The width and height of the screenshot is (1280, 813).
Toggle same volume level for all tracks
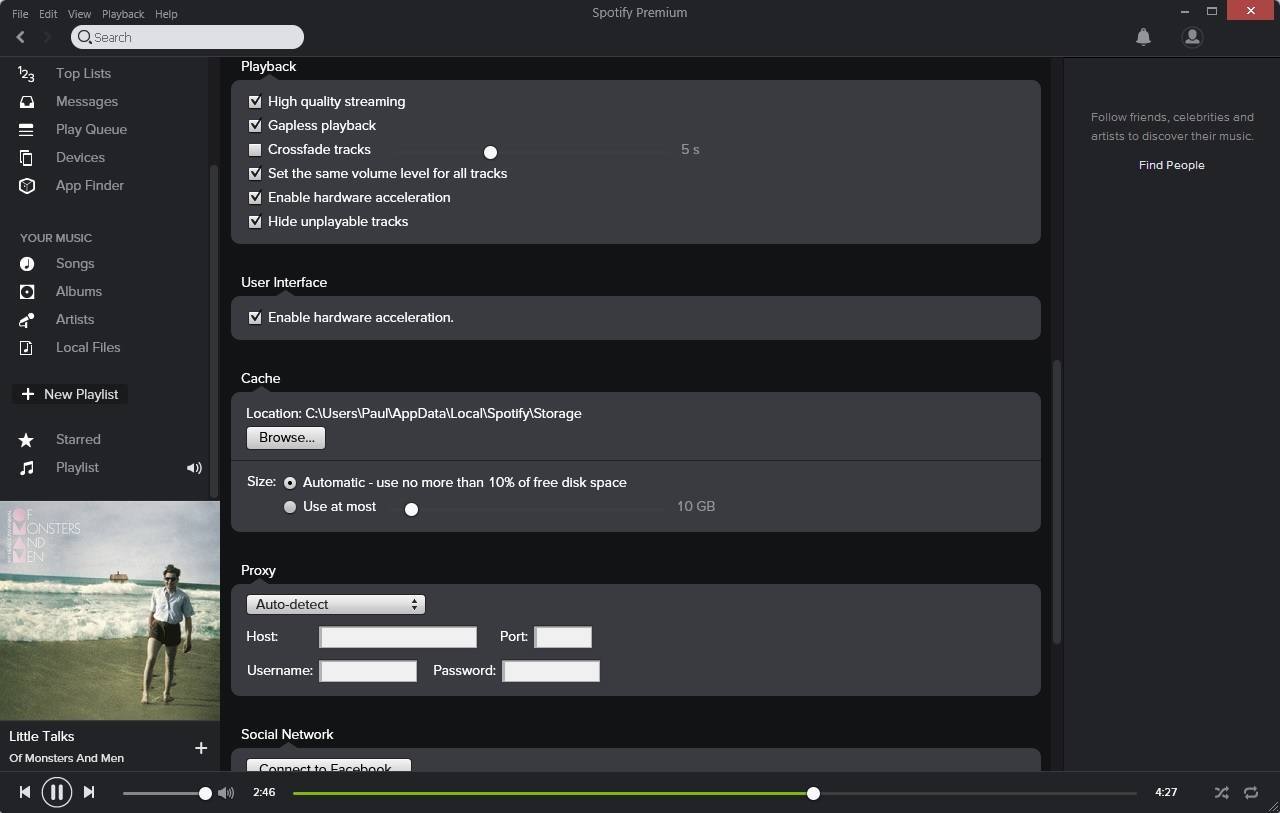(x=255, y=174)
